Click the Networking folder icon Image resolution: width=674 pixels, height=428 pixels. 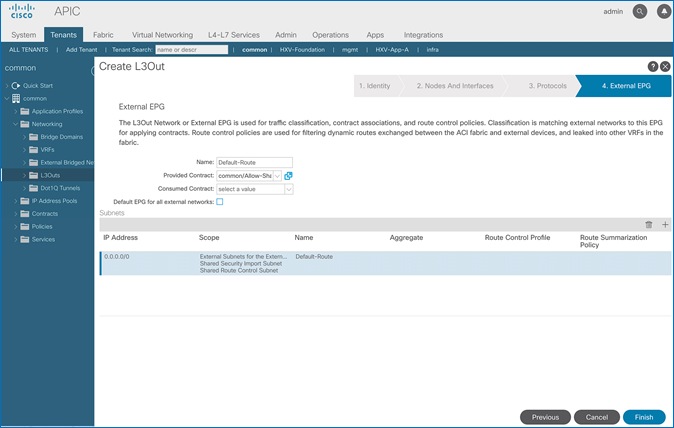(x=25, y=124)
